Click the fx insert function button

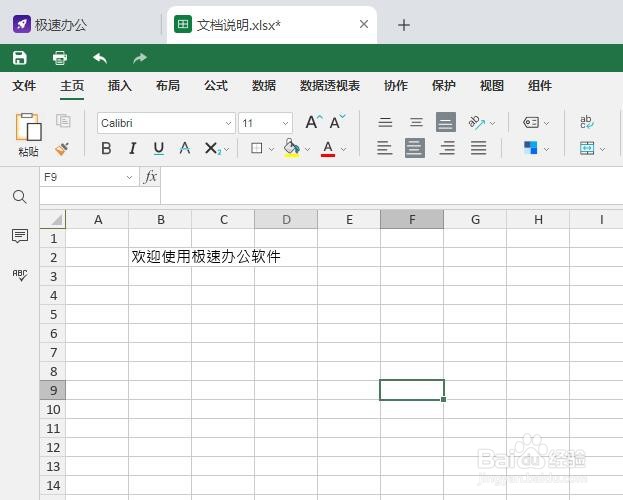pos(150,176)
